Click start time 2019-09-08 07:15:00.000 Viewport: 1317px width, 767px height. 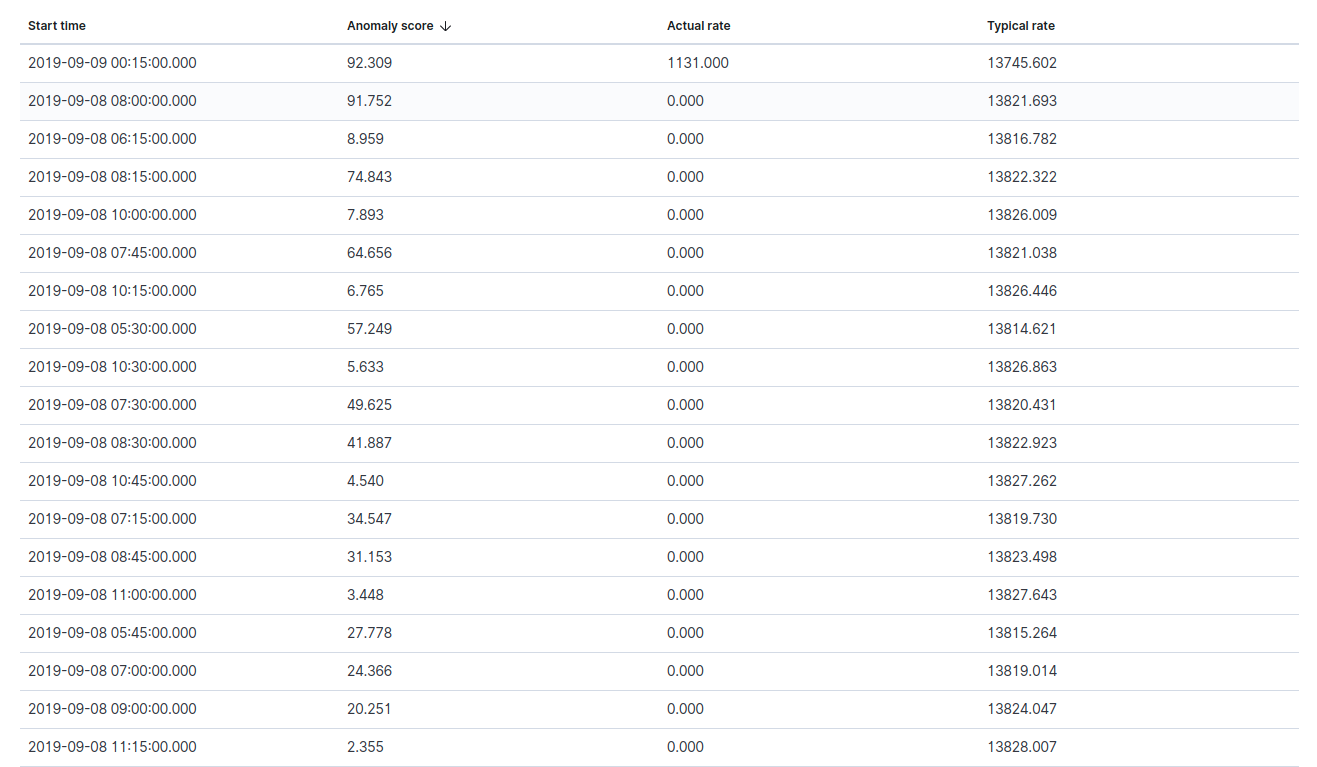(112, 518)
